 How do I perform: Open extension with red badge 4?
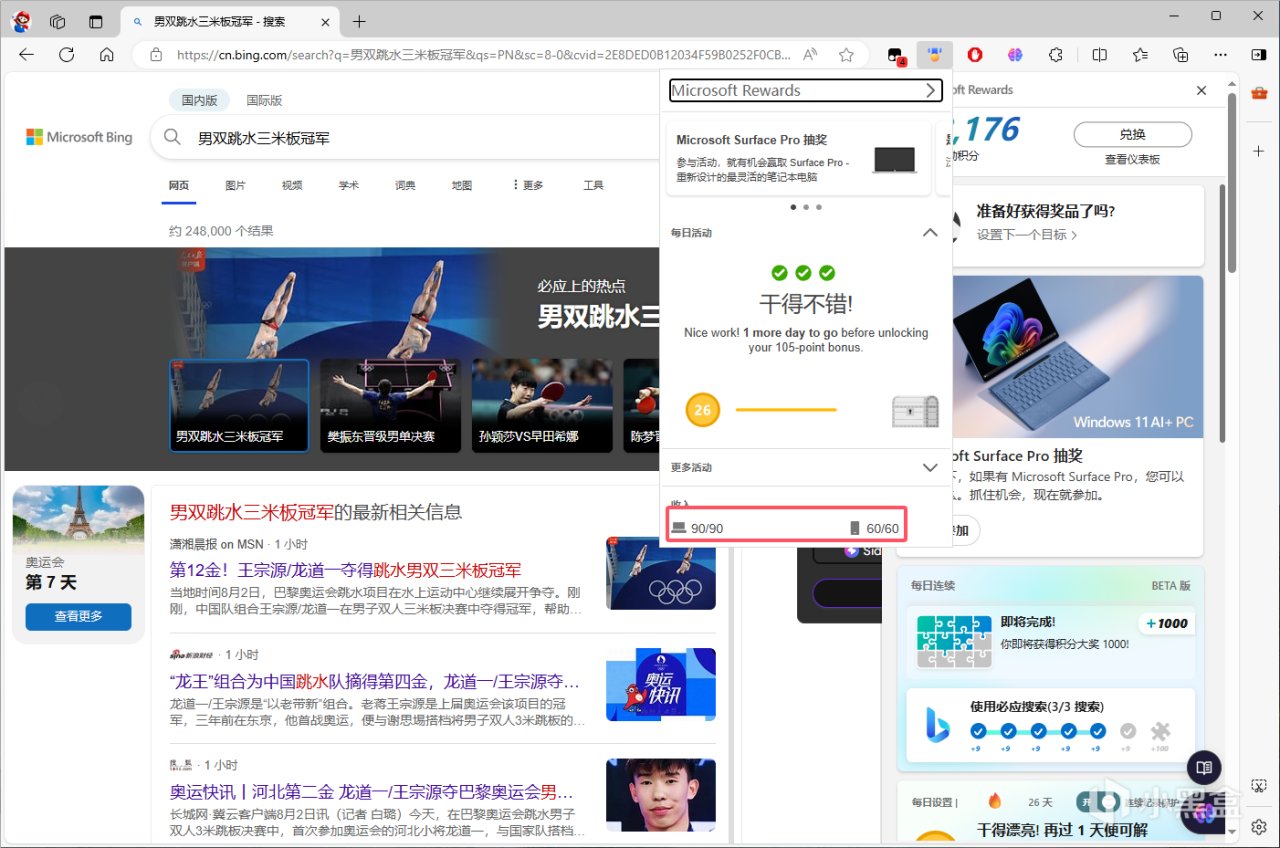pyautogui.click(x=896, y=55)
